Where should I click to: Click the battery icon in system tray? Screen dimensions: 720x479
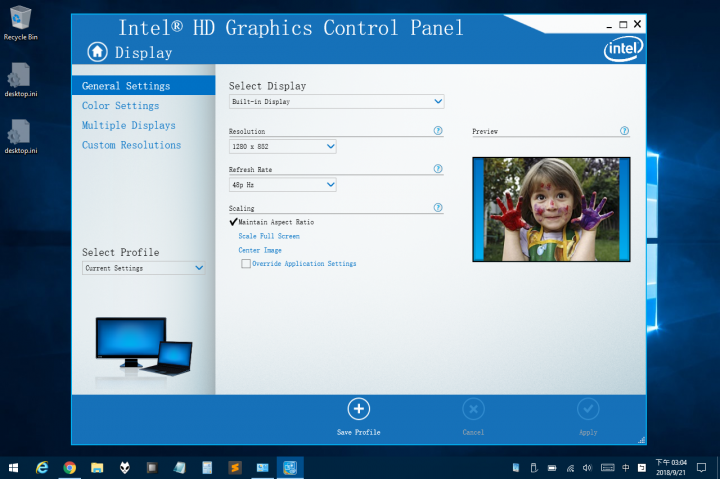[552, 468]
